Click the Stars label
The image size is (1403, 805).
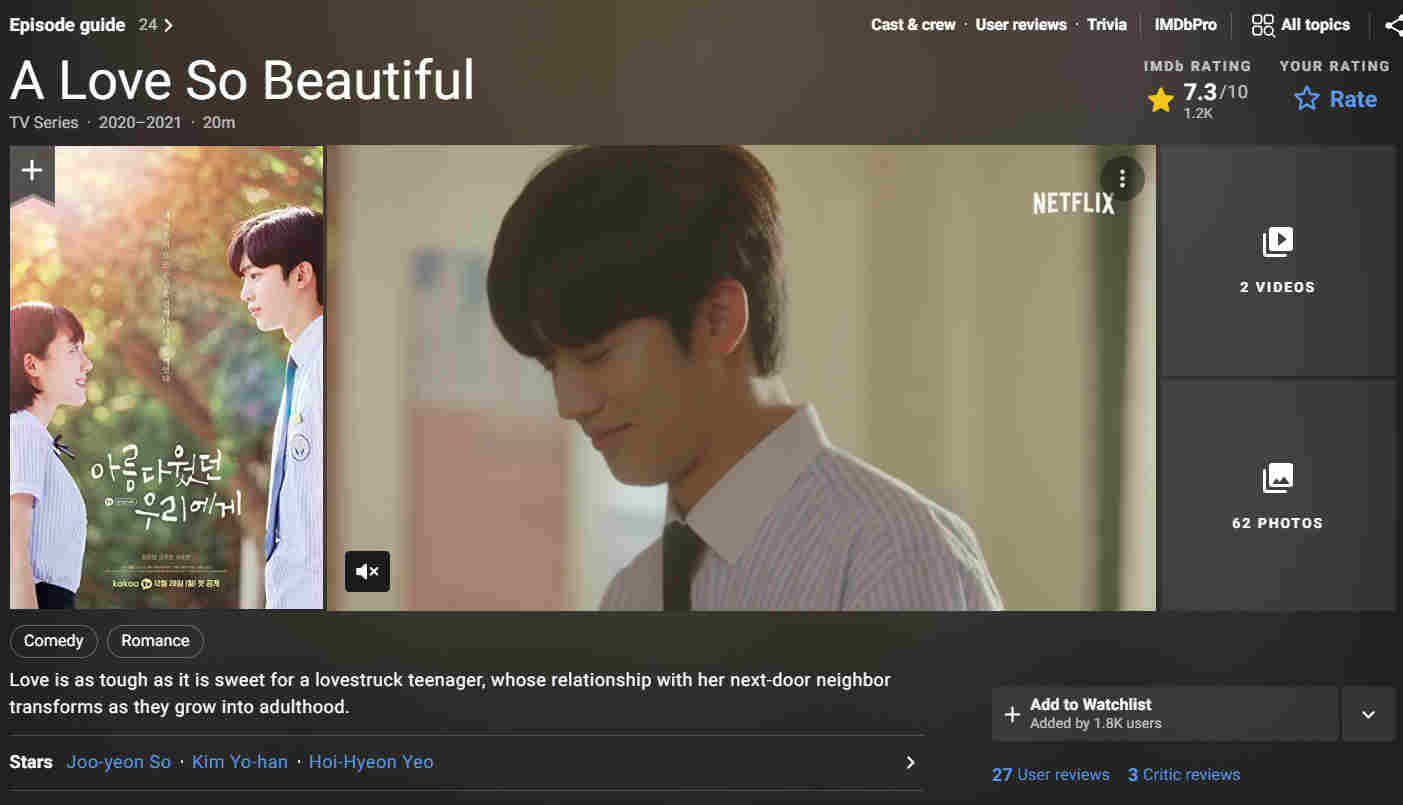pos(31,762)
